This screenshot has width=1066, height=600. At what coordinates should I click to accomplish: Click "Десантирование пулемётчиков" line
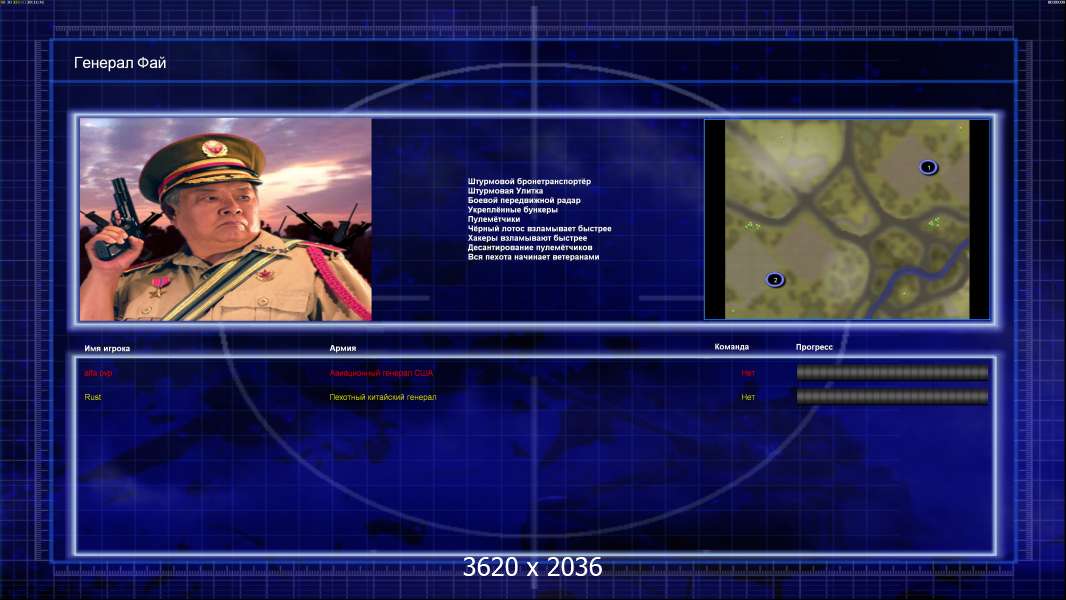(x=530, y=247)
